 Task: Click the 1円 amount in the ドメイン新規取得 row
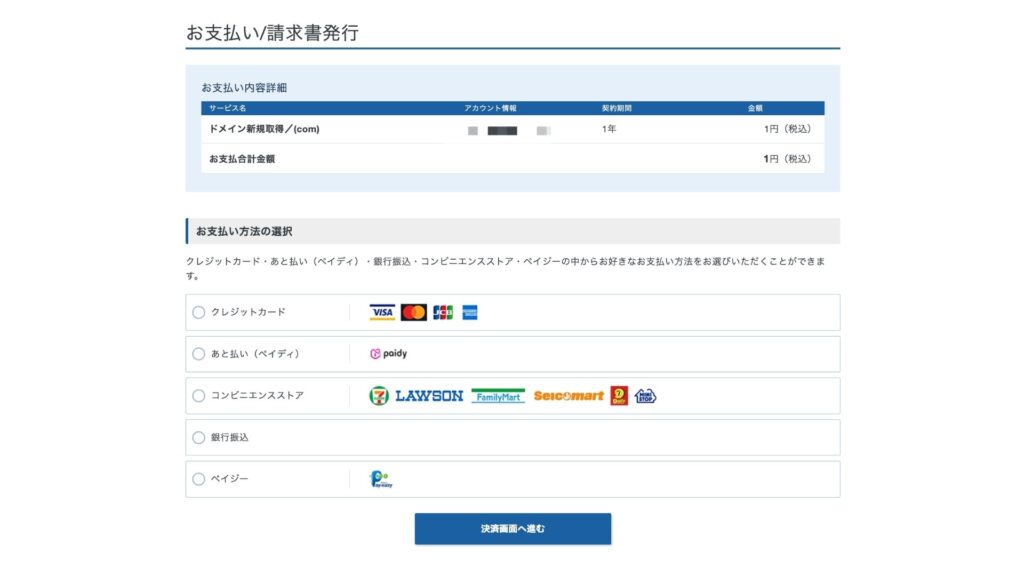pos(787,129)
